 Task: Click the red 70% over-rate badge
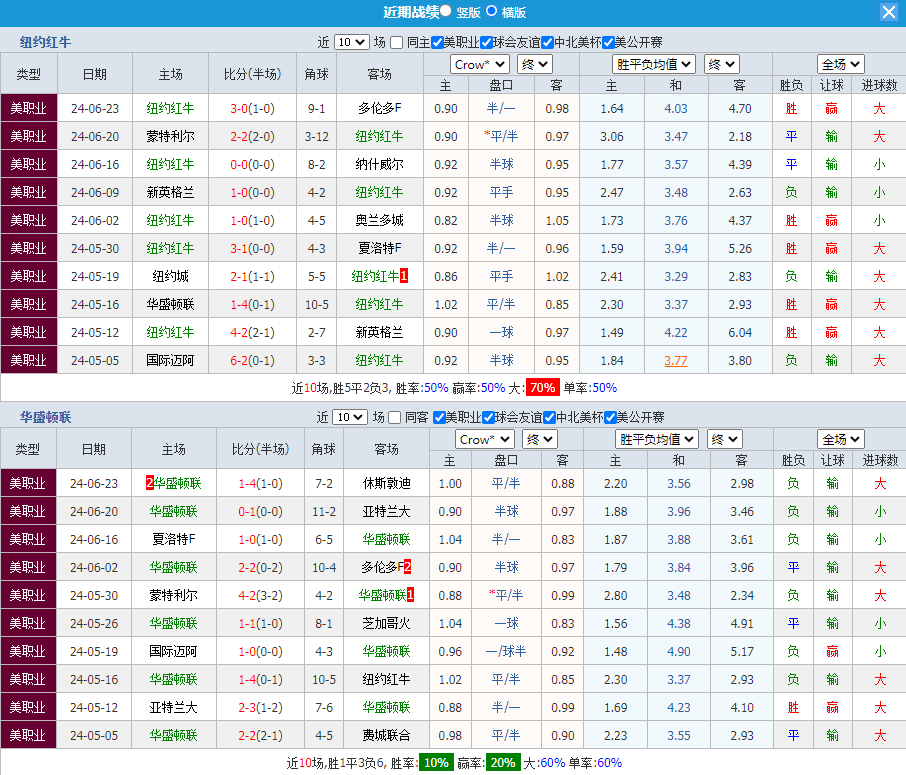pos(542,388)
